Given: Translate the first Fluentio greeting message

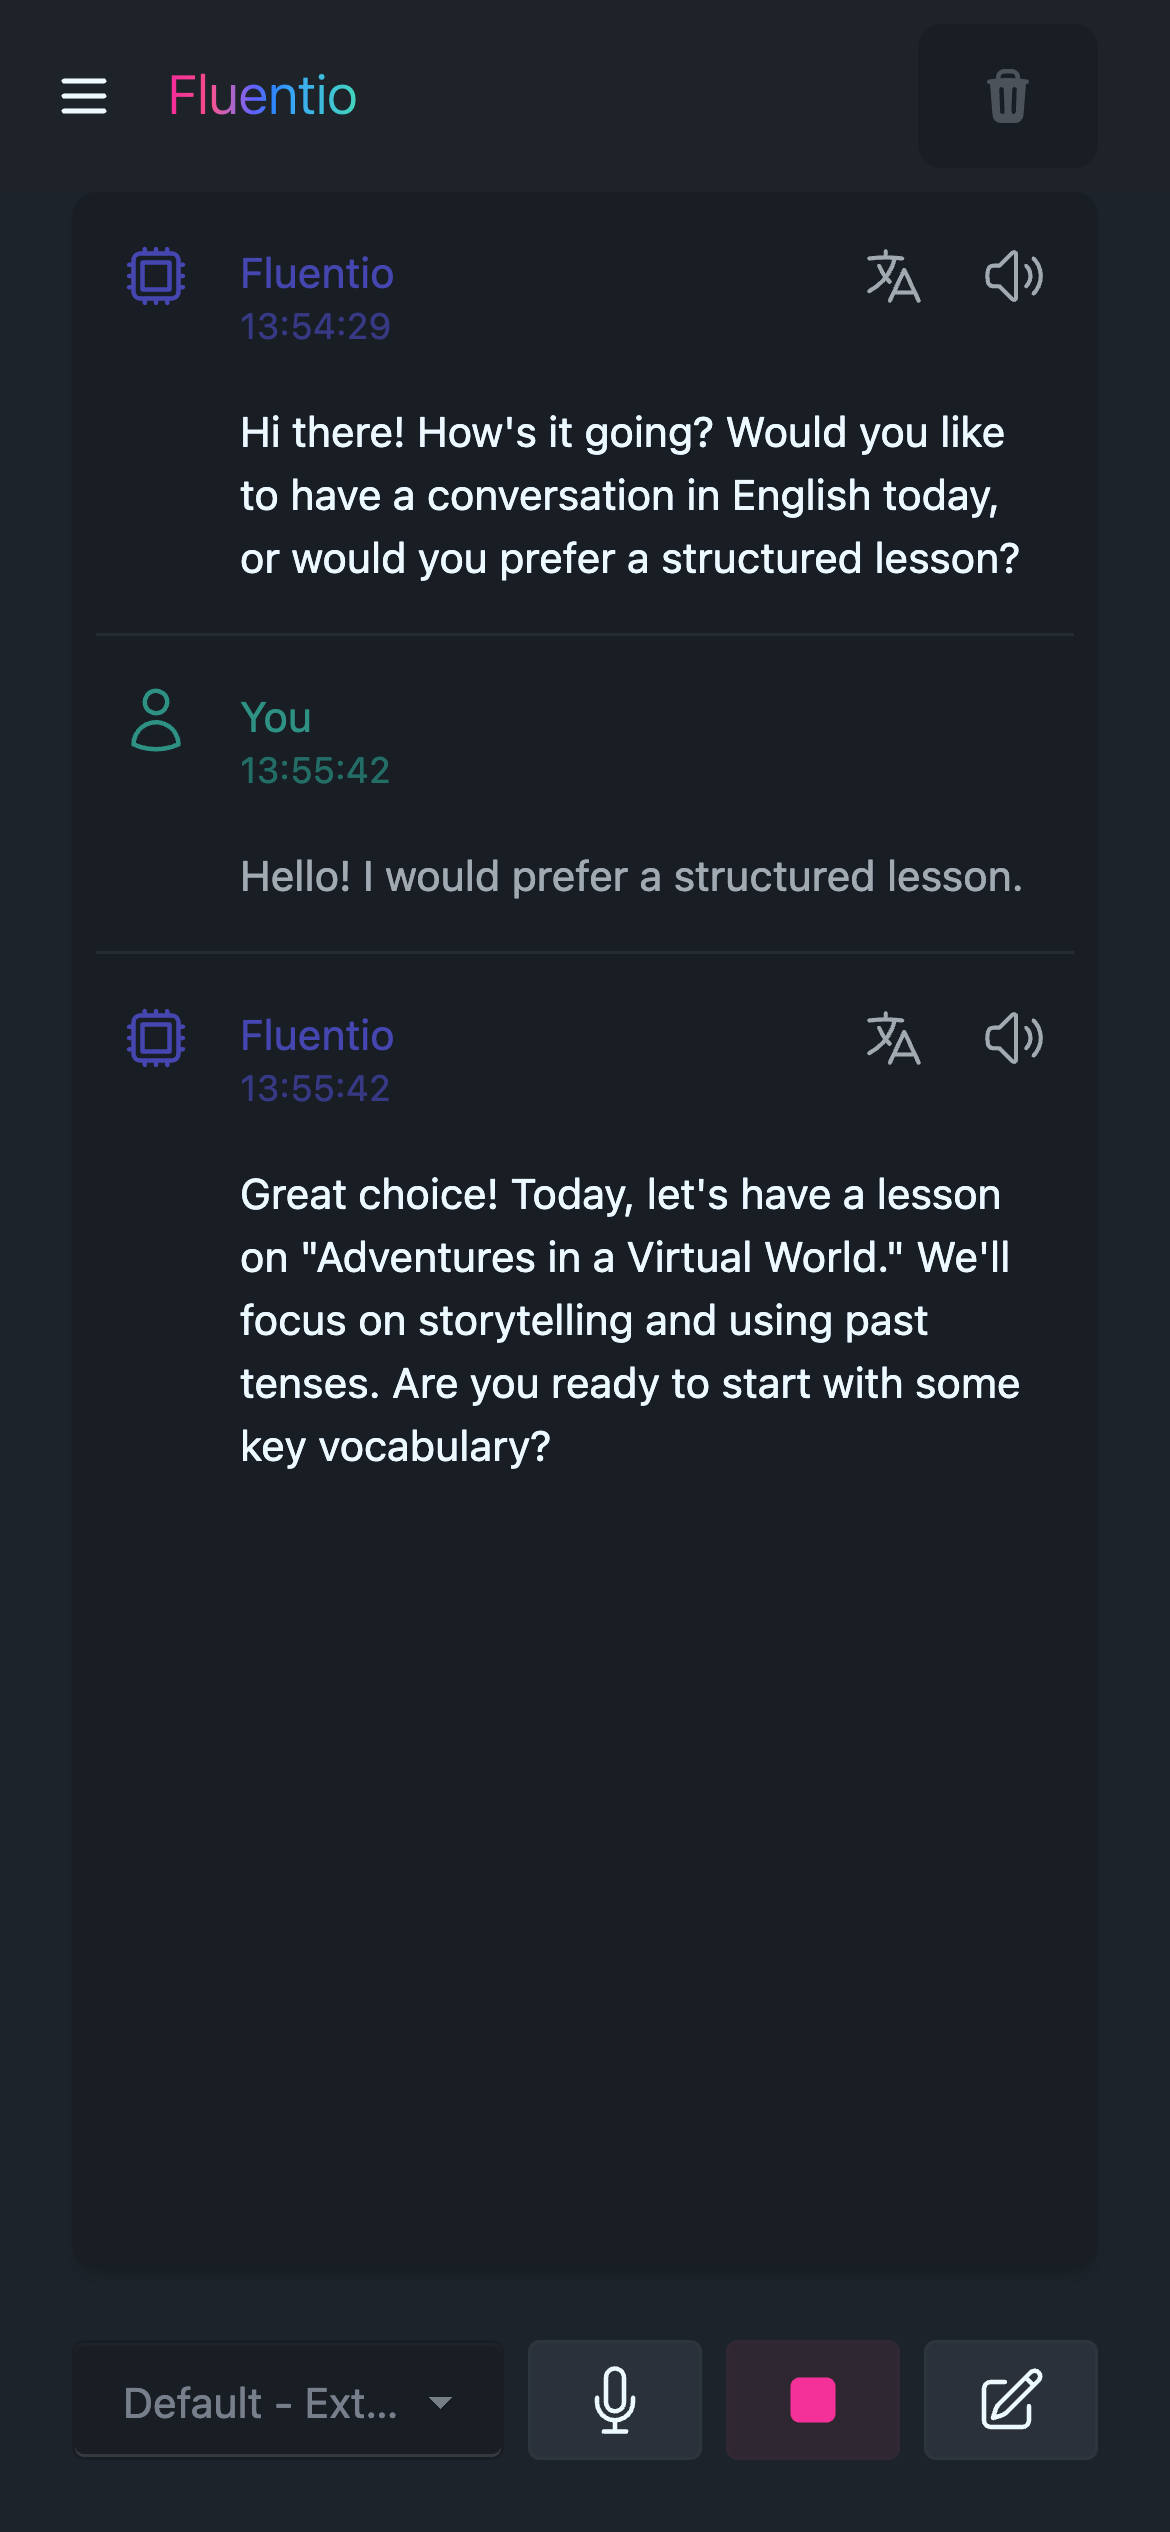Looking at the screenshot, I should (x=893, y=277).
